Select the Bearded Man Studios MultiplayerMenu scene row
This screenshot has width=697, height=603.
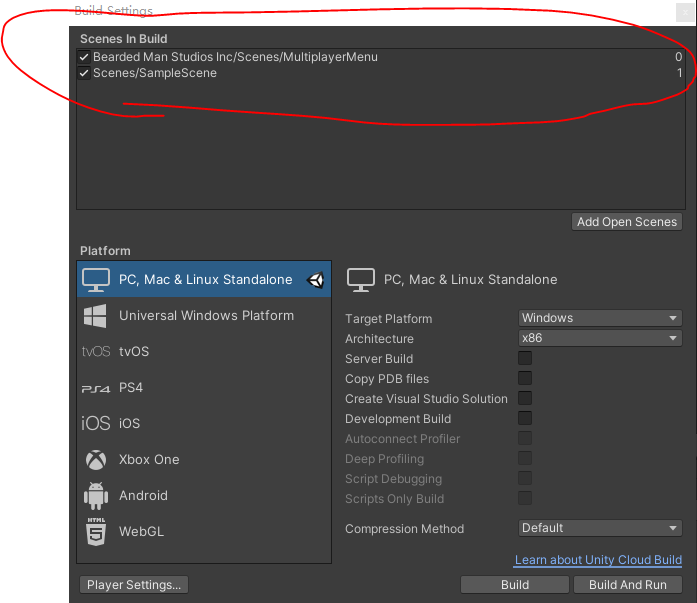point(381,57)
